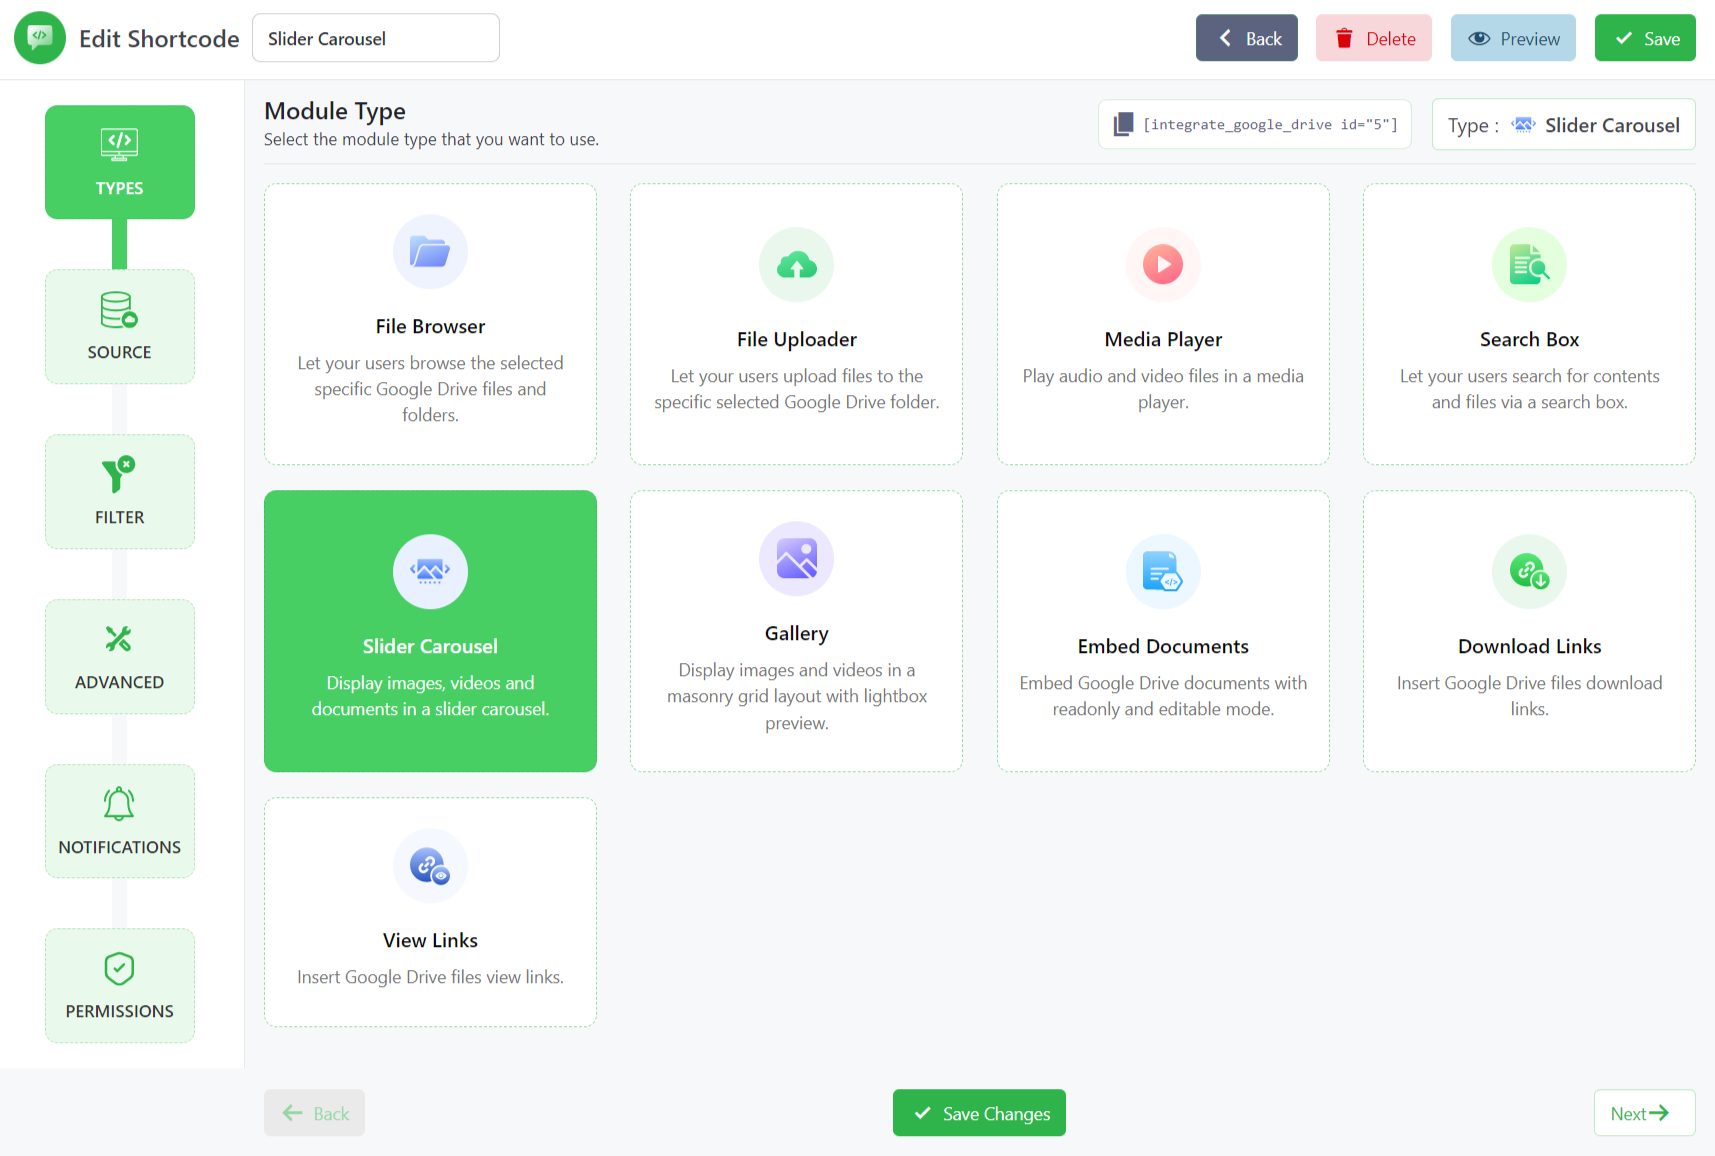Proceed with the Next button
This screenshot has height=1156, width=1715.
click(x=1644, y=1112)
